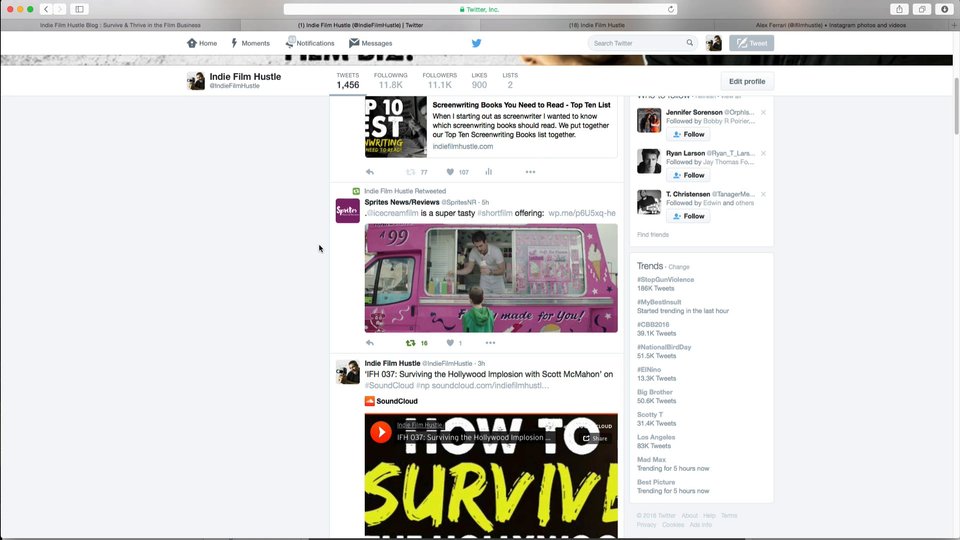Like the Sprites News/Reviews tweet

coord(450,343)
